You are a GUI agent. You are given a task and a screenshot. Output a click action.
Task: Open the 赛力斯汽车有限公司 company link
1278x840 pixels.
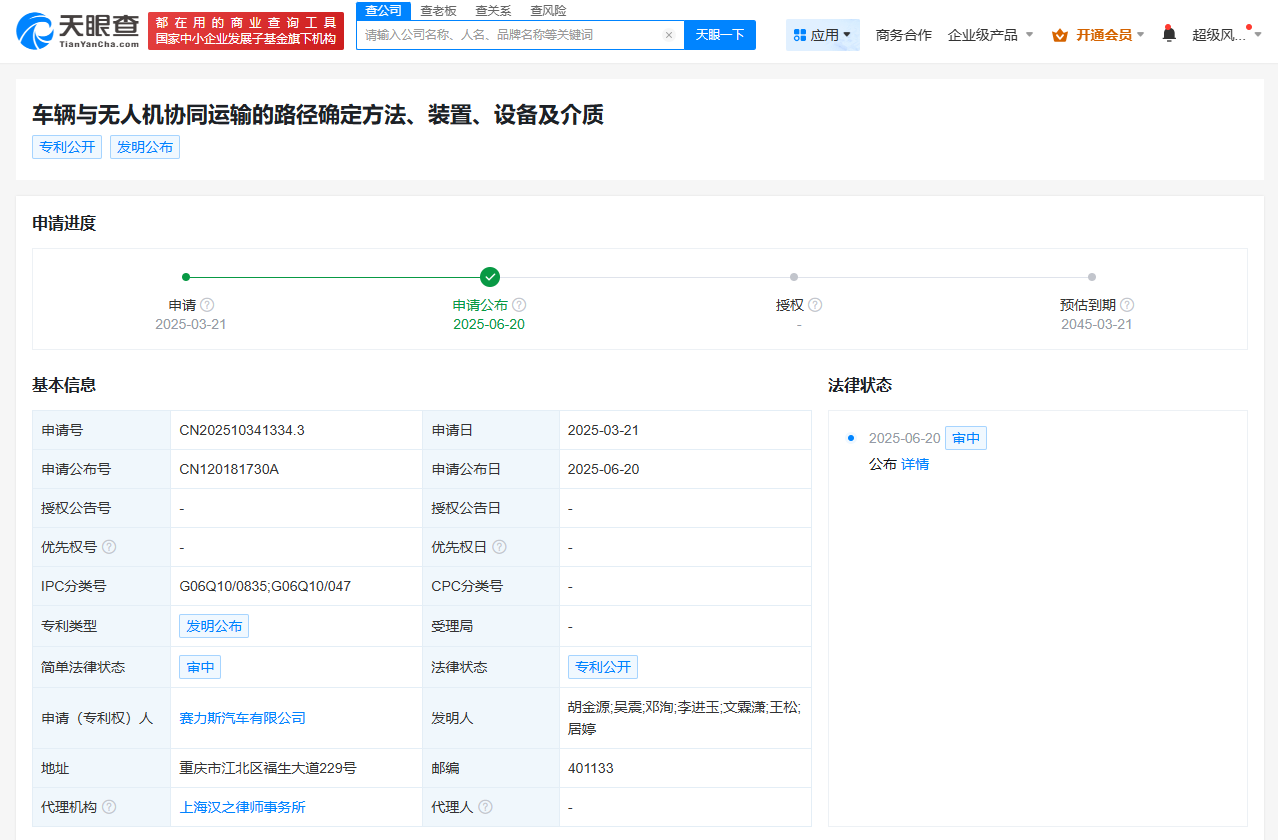click(x=242, y=718)
